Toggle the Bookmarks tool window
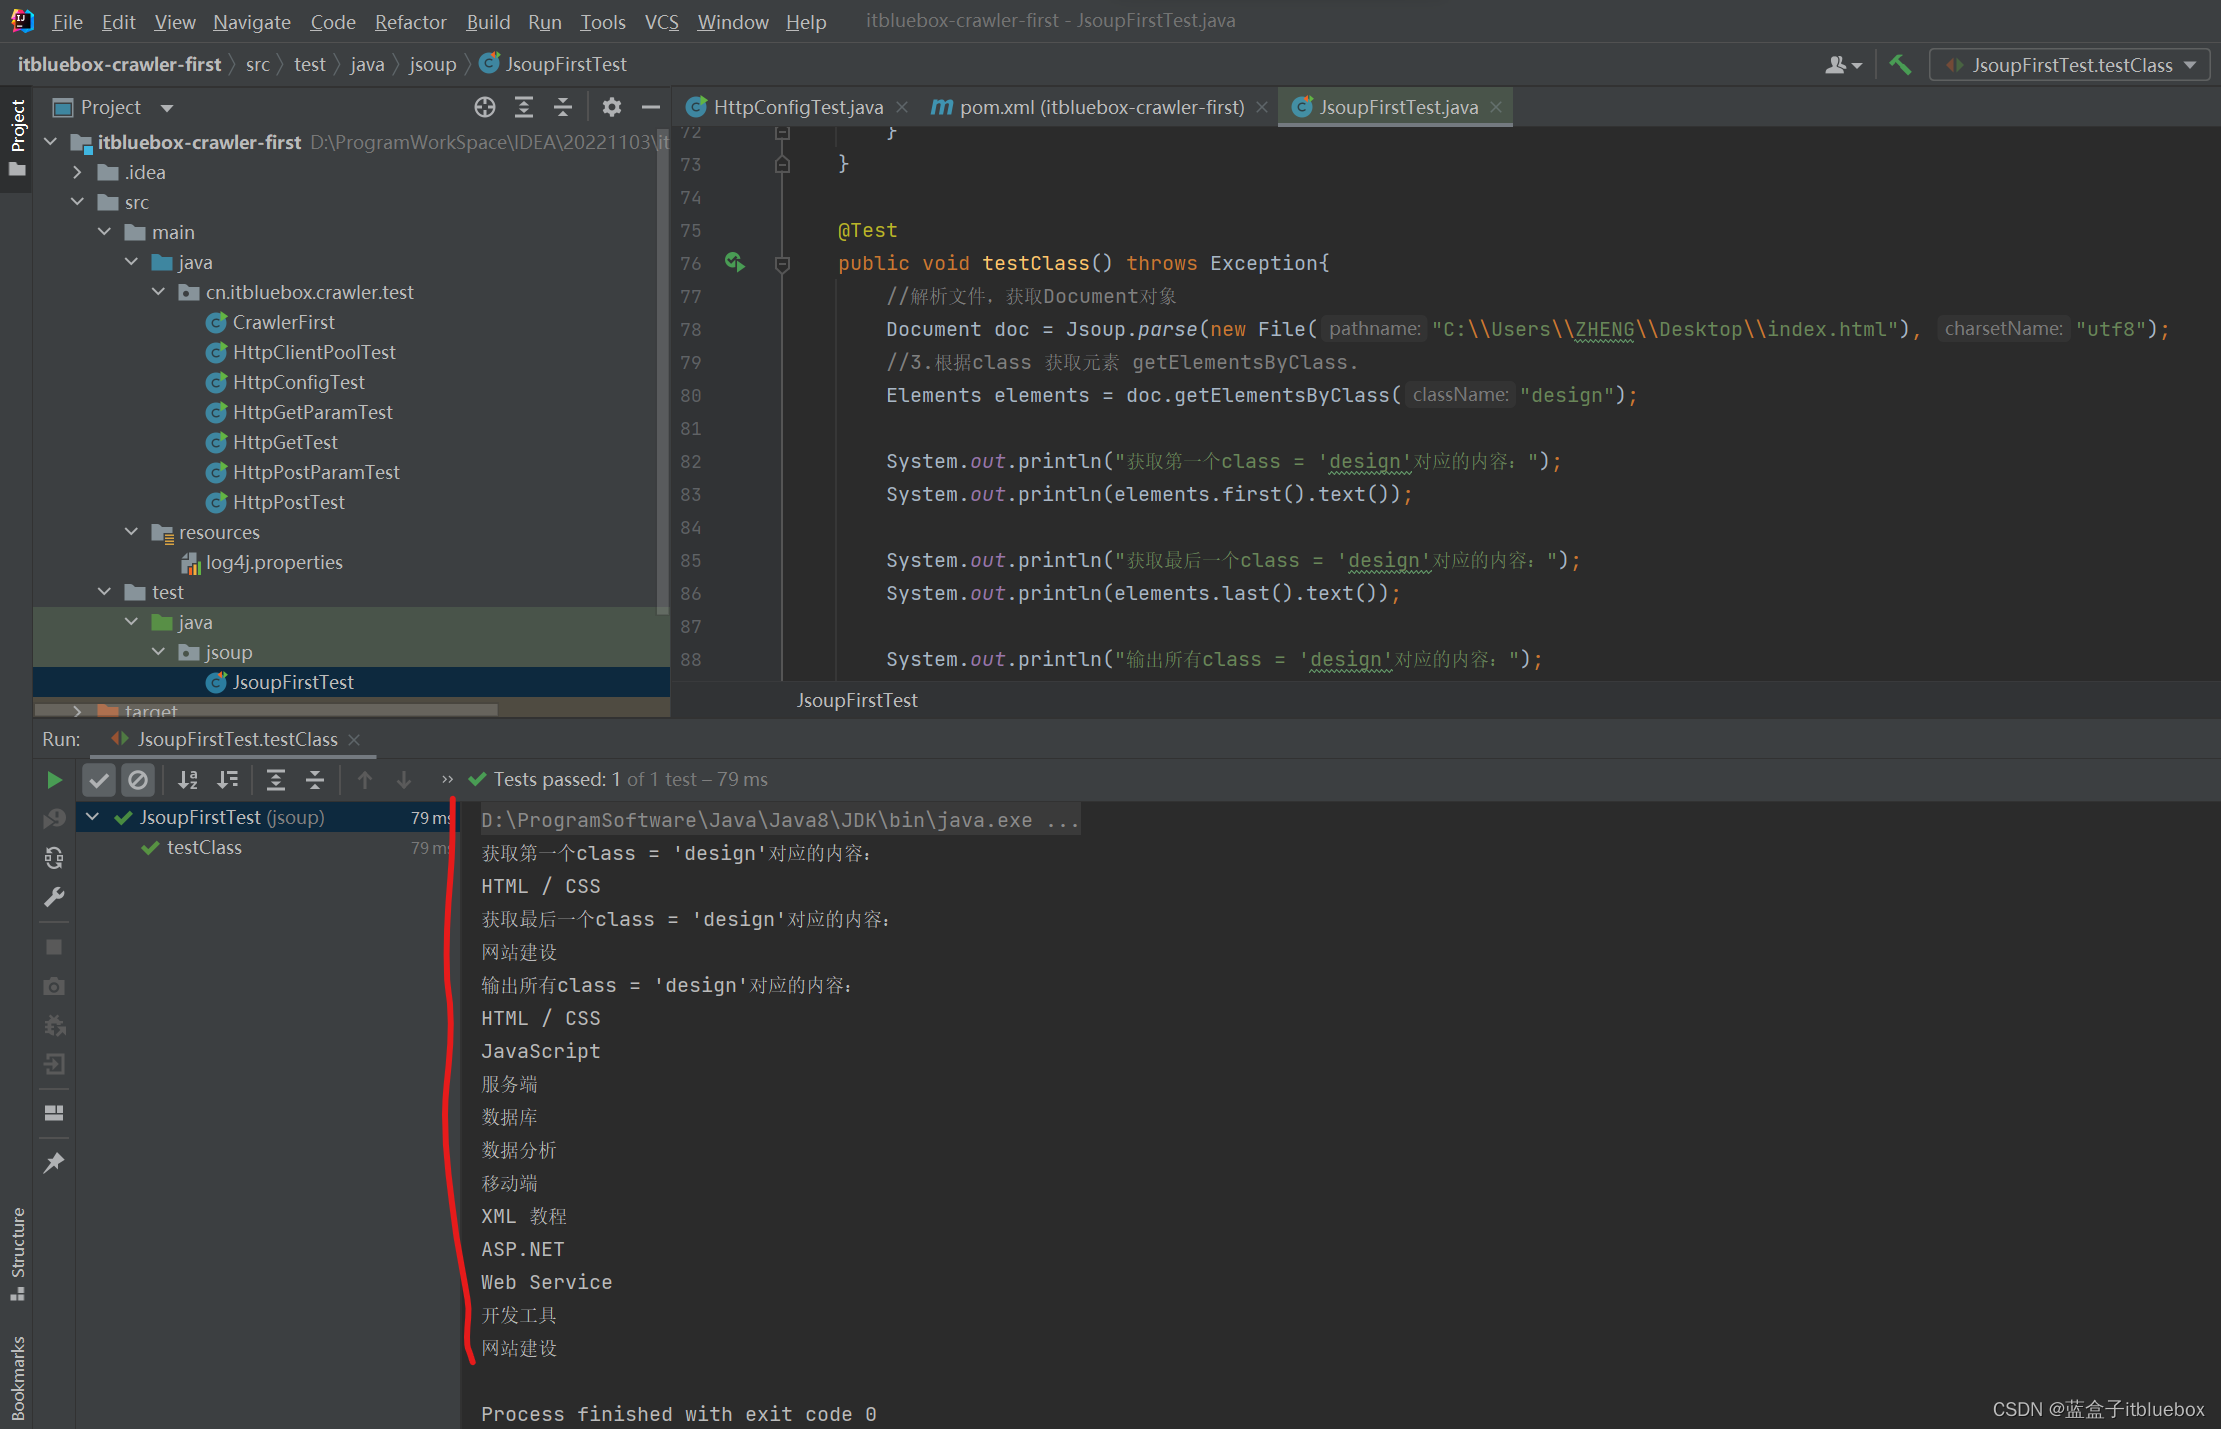Screen dimensions: 2221x1429 click(x=17, y=1377)
